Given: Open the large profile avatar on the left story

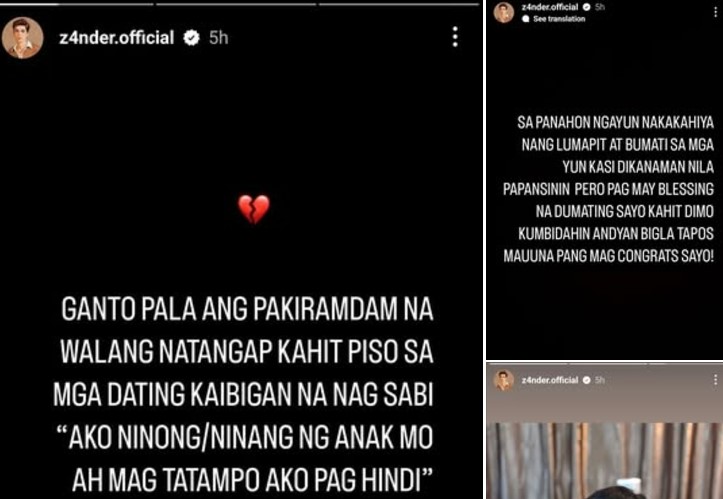Looking at the screenshot, I should (x=23, y=38).
